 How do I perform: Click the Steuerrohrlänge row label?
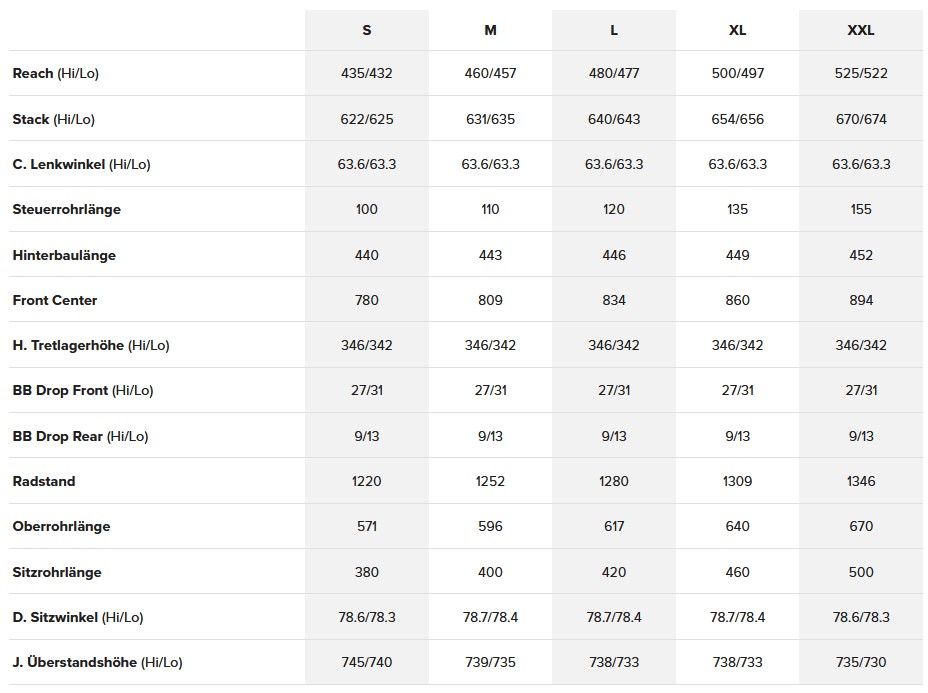coord(66,210)
